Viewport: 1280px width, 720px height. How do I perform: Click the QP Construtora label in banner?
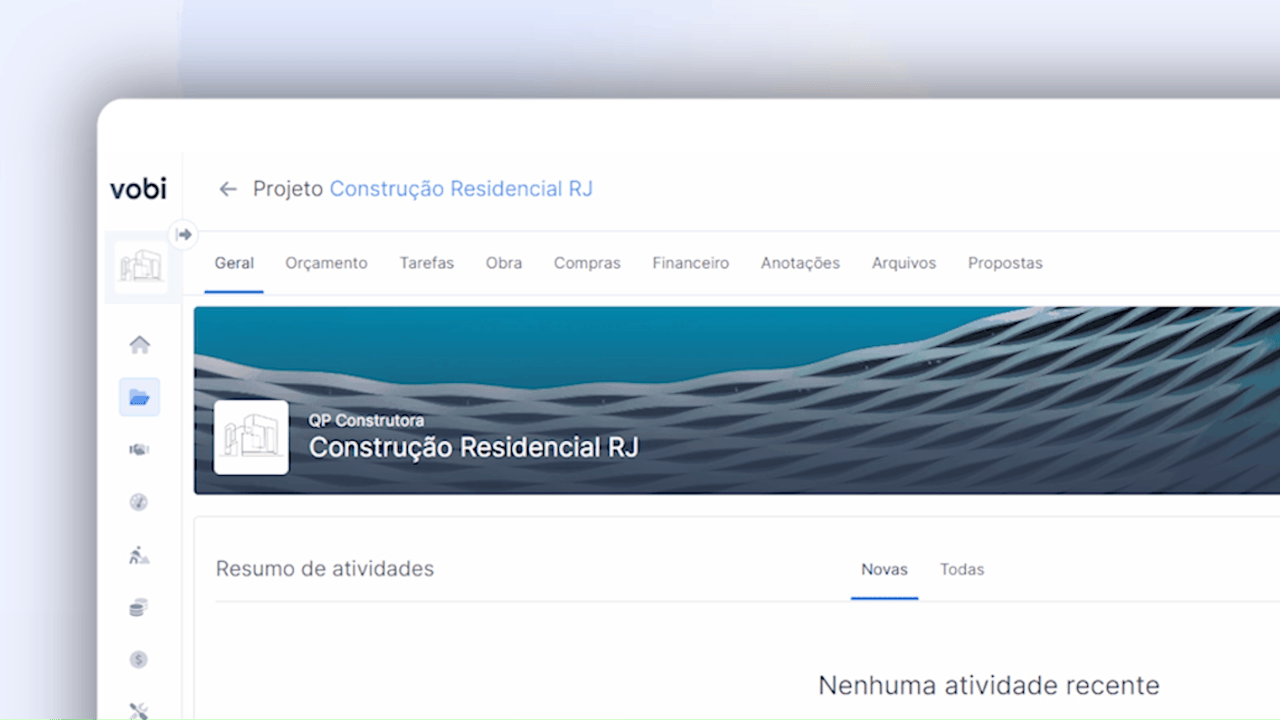(366, 420)
